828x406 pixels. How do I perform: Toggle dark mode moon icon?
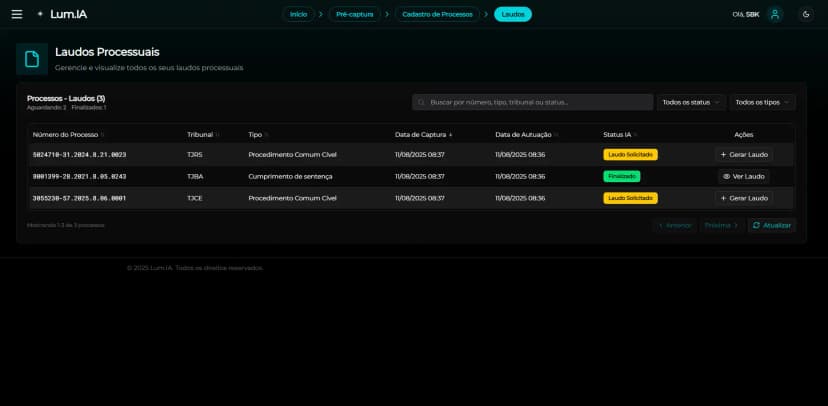tap(806, 14)
